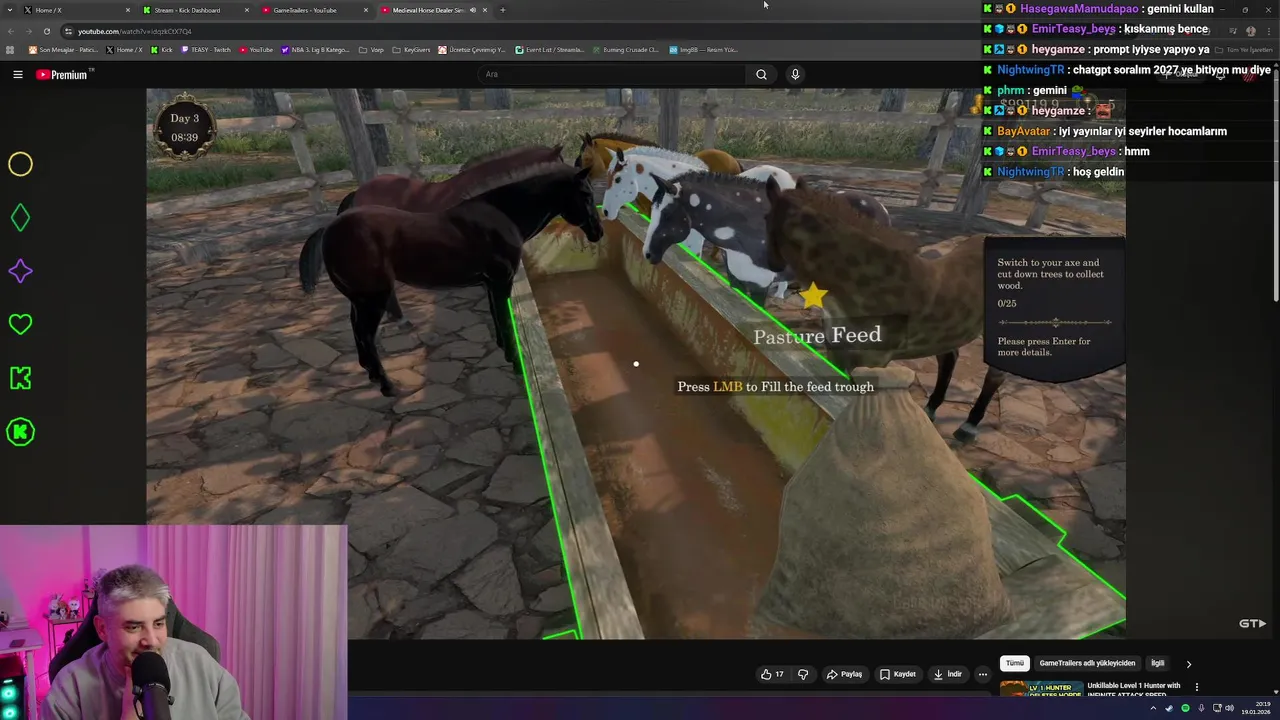Open the Son Mesajlar bookmark

coord(63,49)
